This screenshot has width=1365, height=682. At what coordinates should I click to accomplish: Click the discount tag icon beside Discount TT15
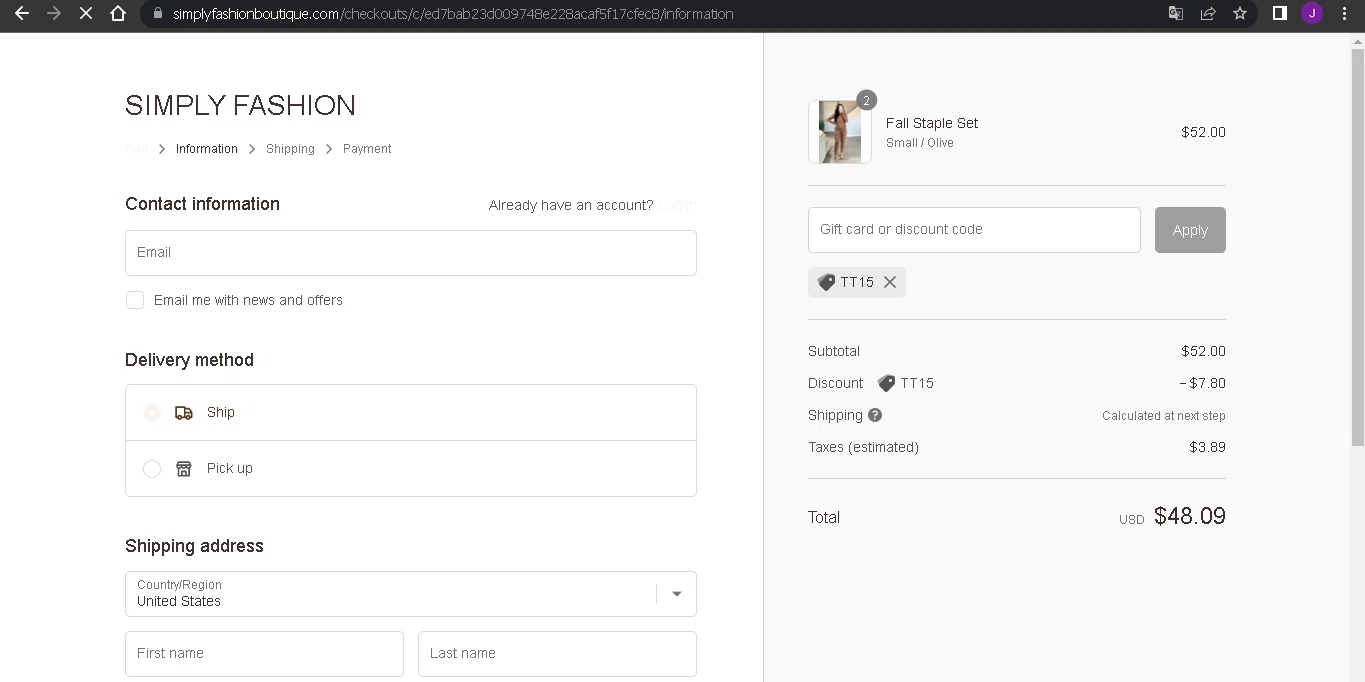886,383
